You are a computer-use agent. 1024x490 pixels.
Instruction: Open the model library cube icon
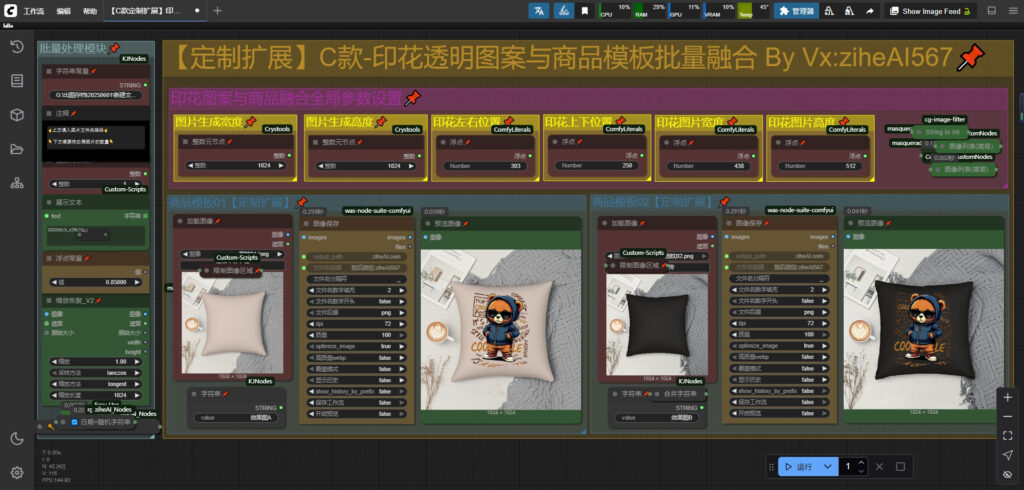[17, 115]
